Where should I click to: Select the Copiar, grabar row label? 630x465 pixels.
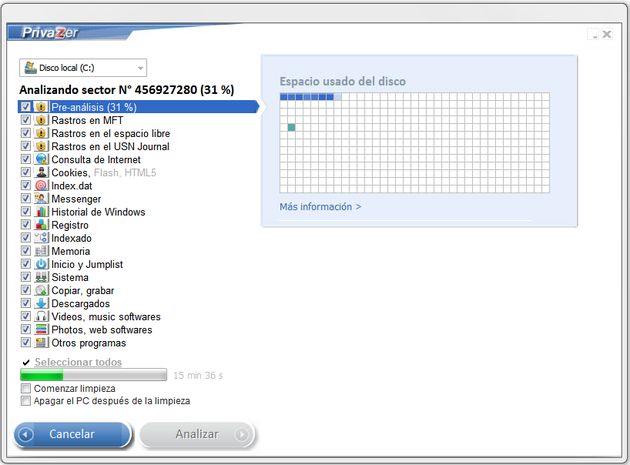click(x=83, y=290)
